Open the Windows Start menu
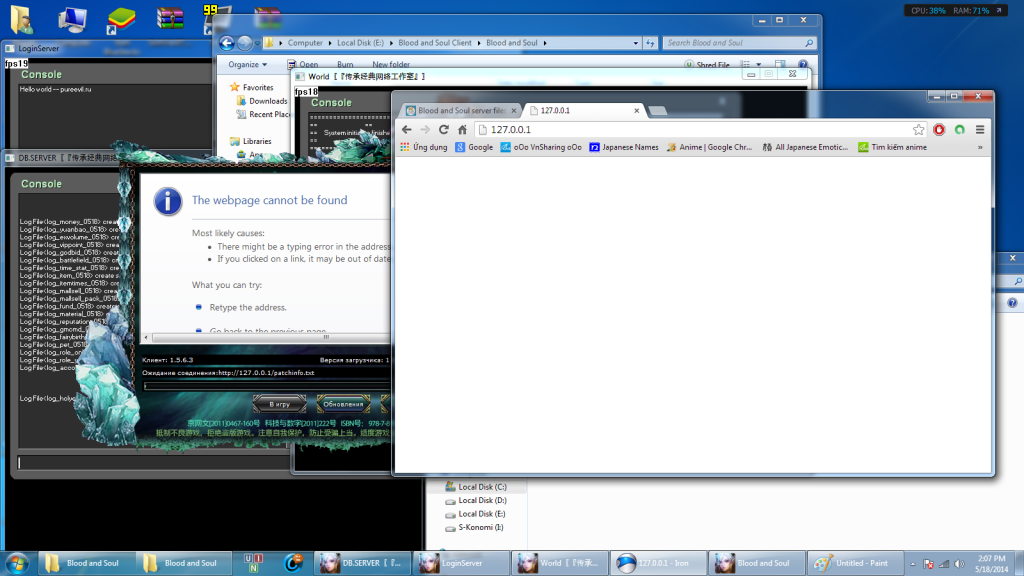The height and width of the screenshot is (576, 1024). (x=17, y=563)
